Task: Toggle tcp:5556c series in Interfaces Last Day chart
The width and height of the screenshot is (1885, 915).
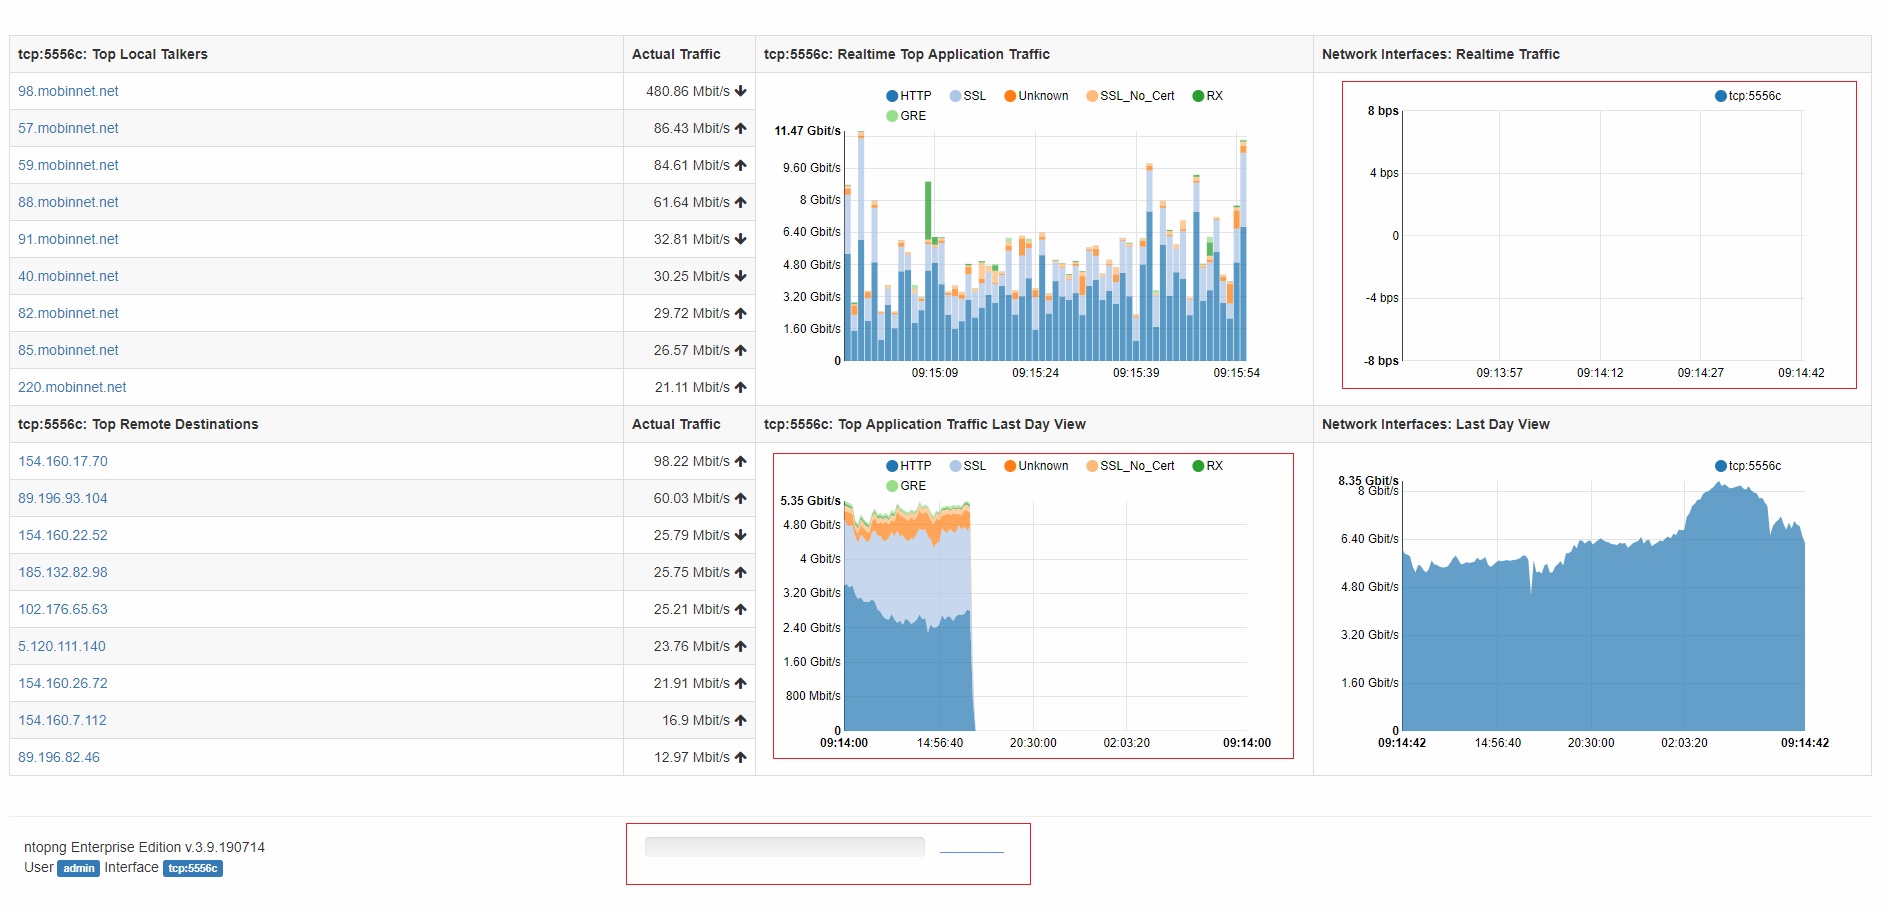Action: pos(1748,466)
